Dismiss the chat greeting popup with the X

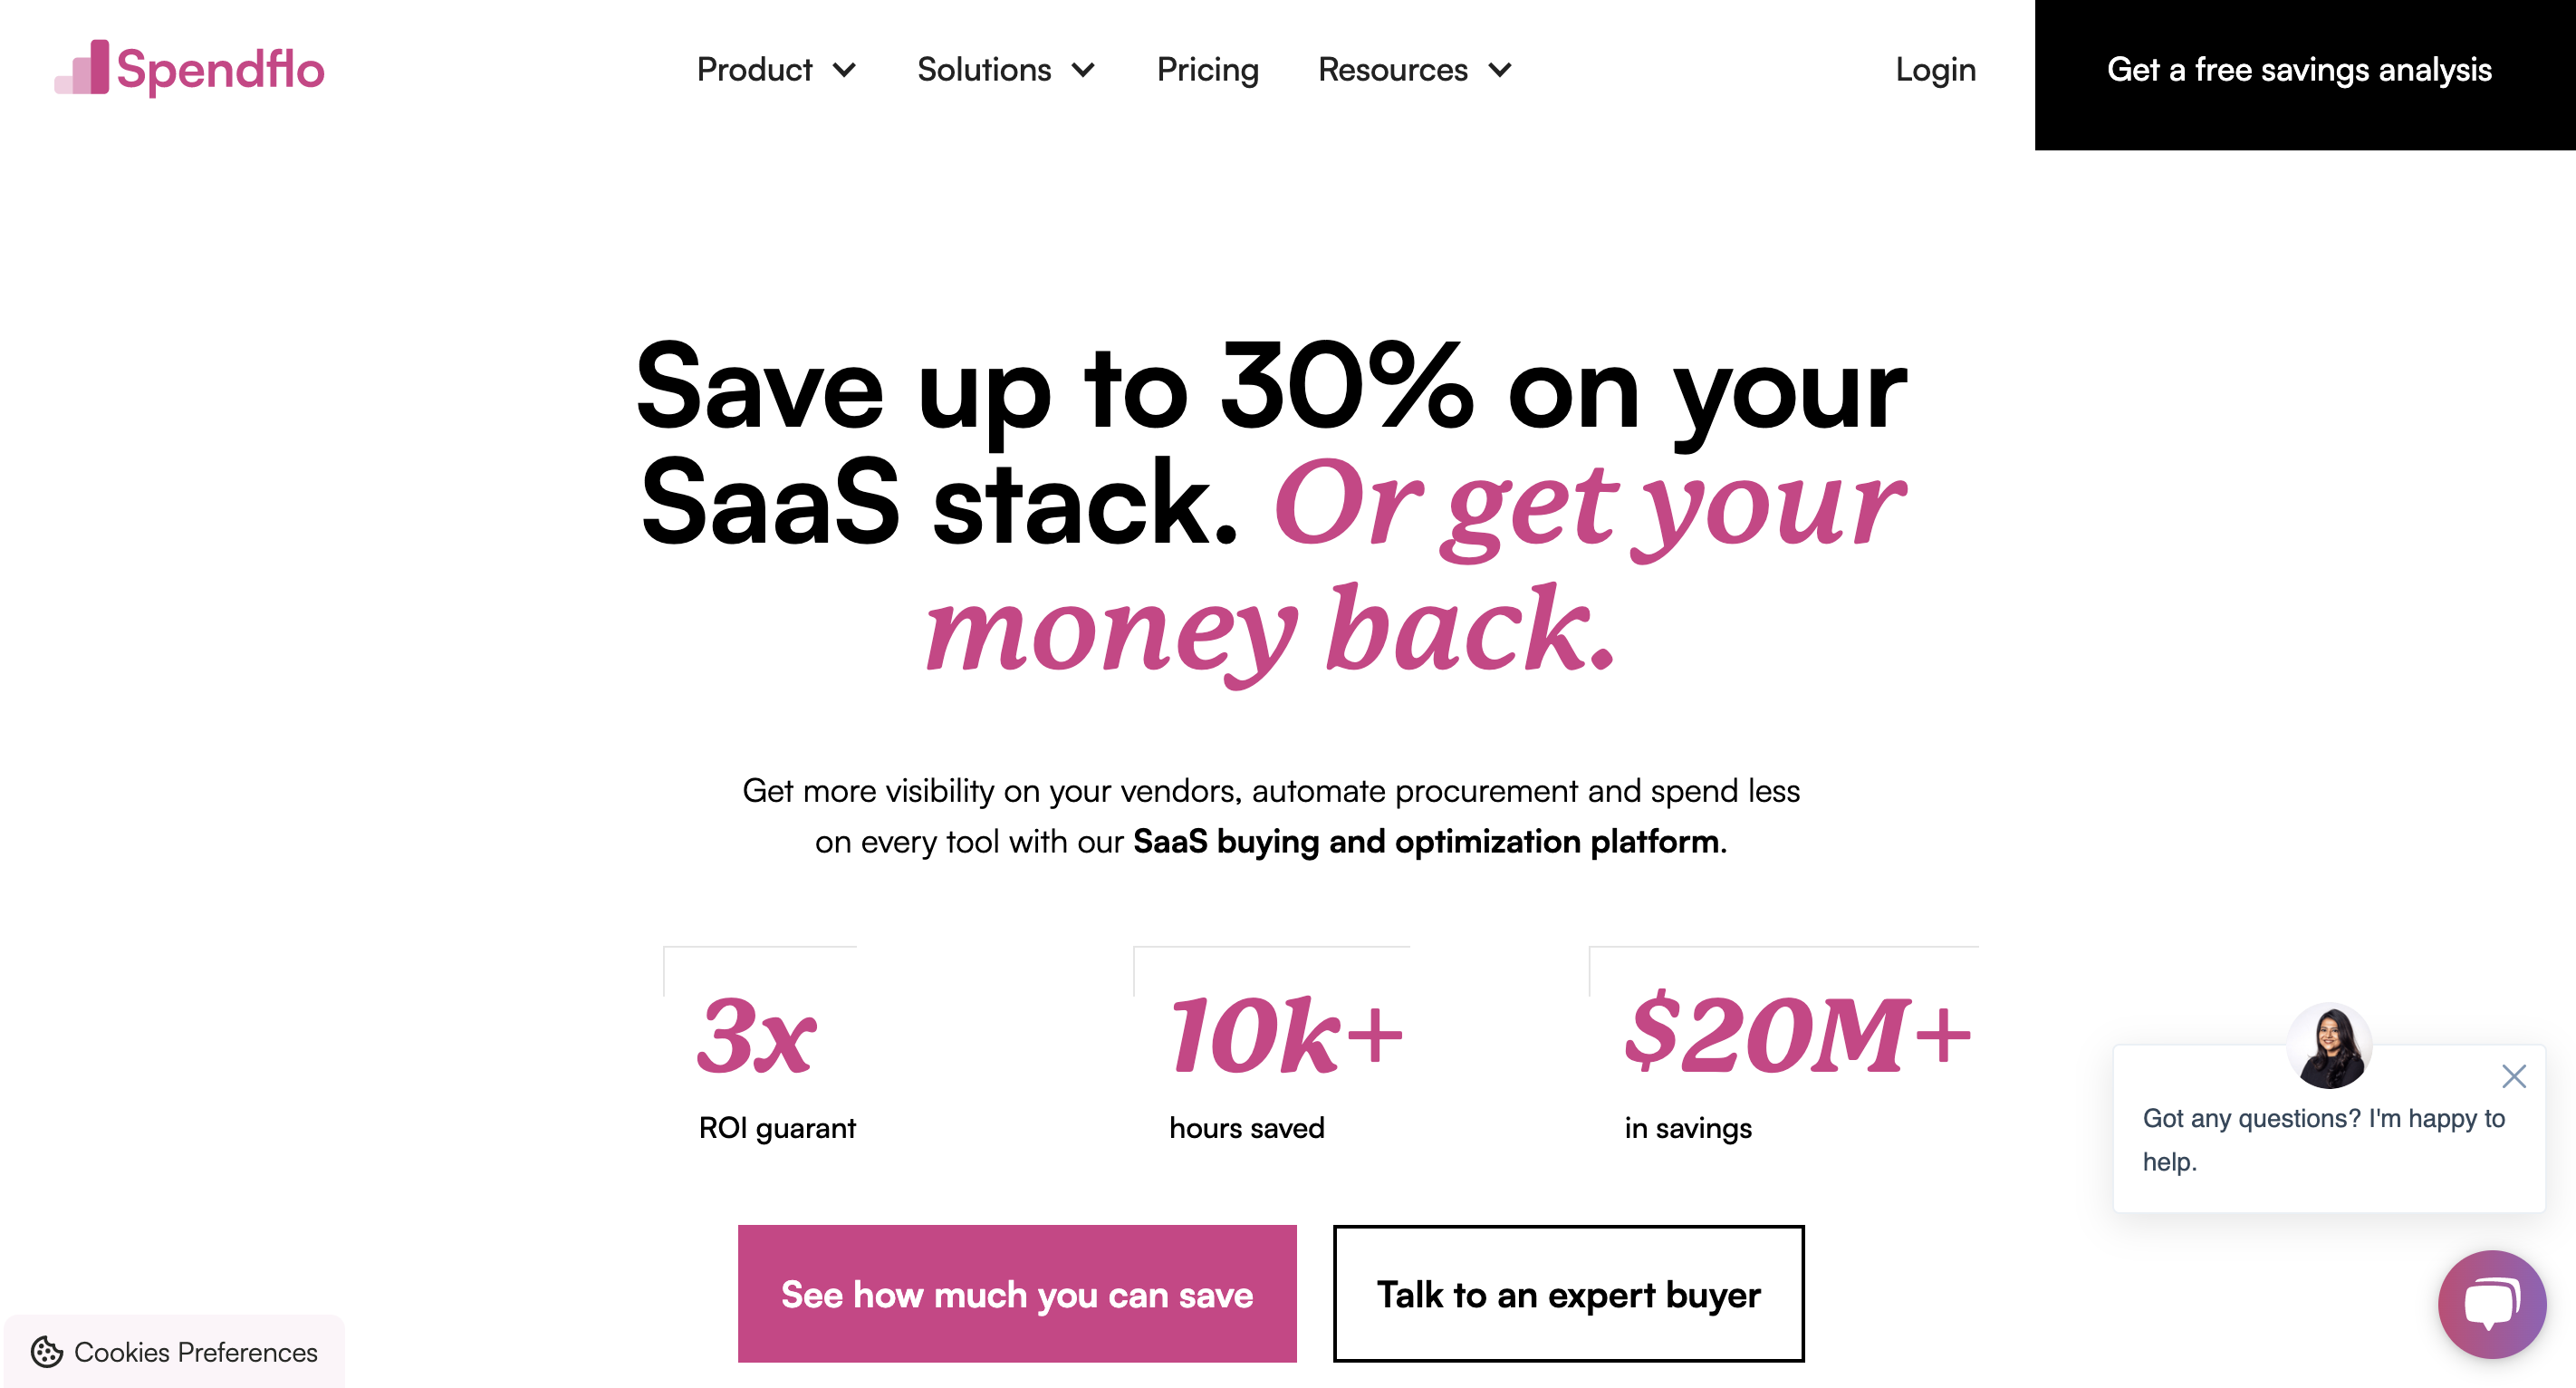coord(2514,1077)
